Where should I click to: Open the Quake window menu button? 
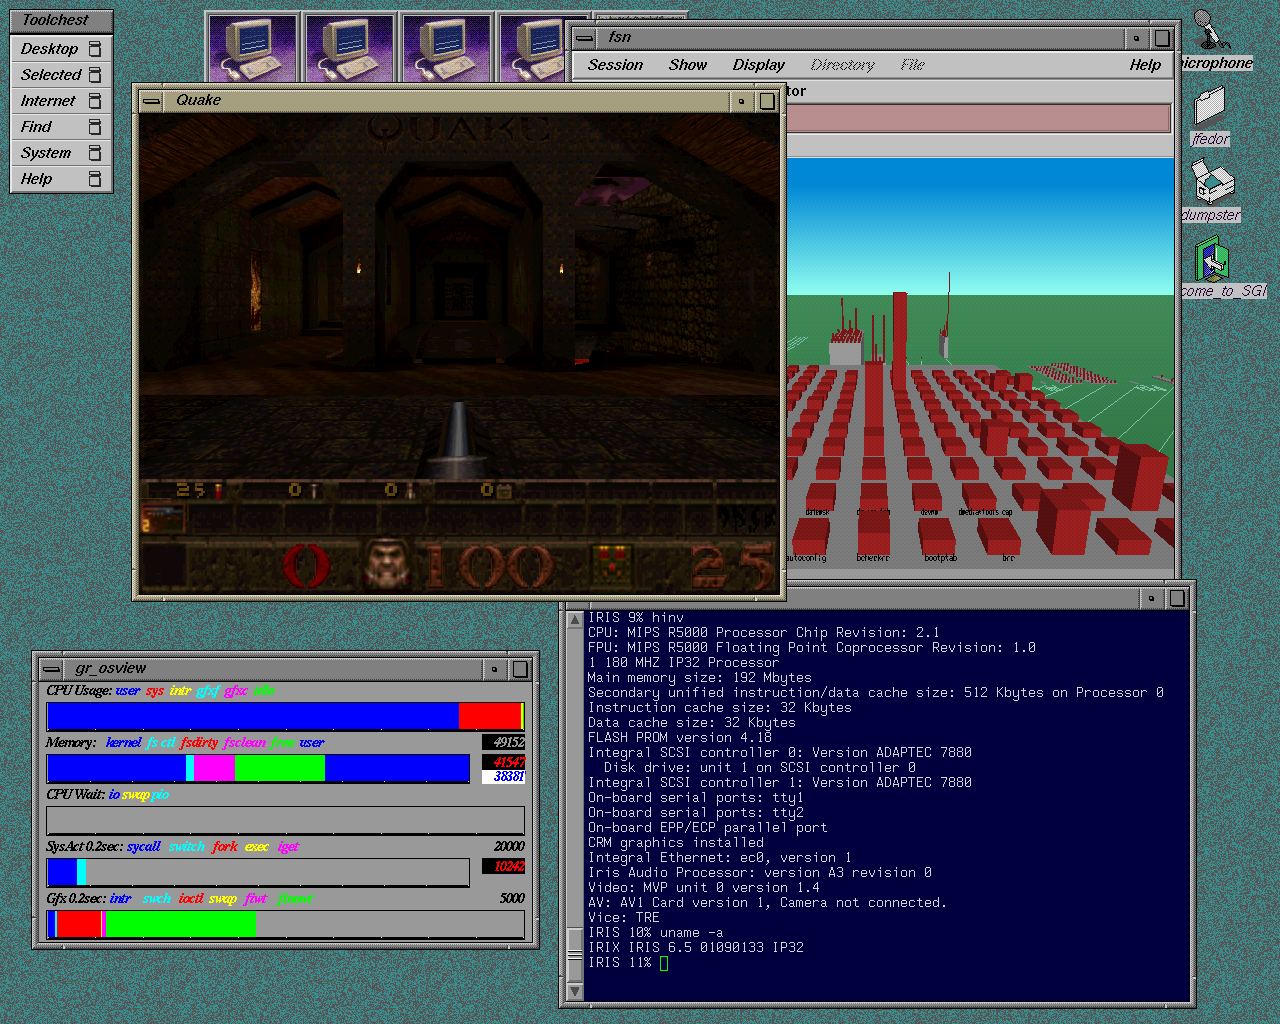point(152,101)
